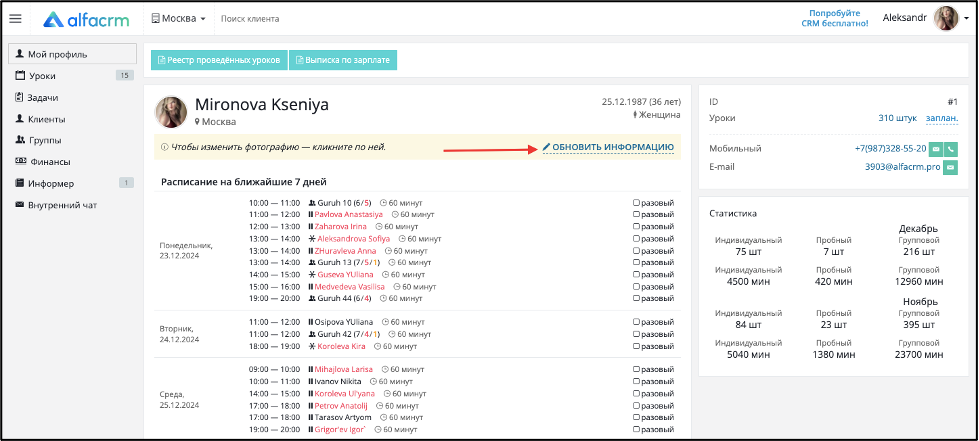Open Ivanov Nikita lesson

(338, 381)
